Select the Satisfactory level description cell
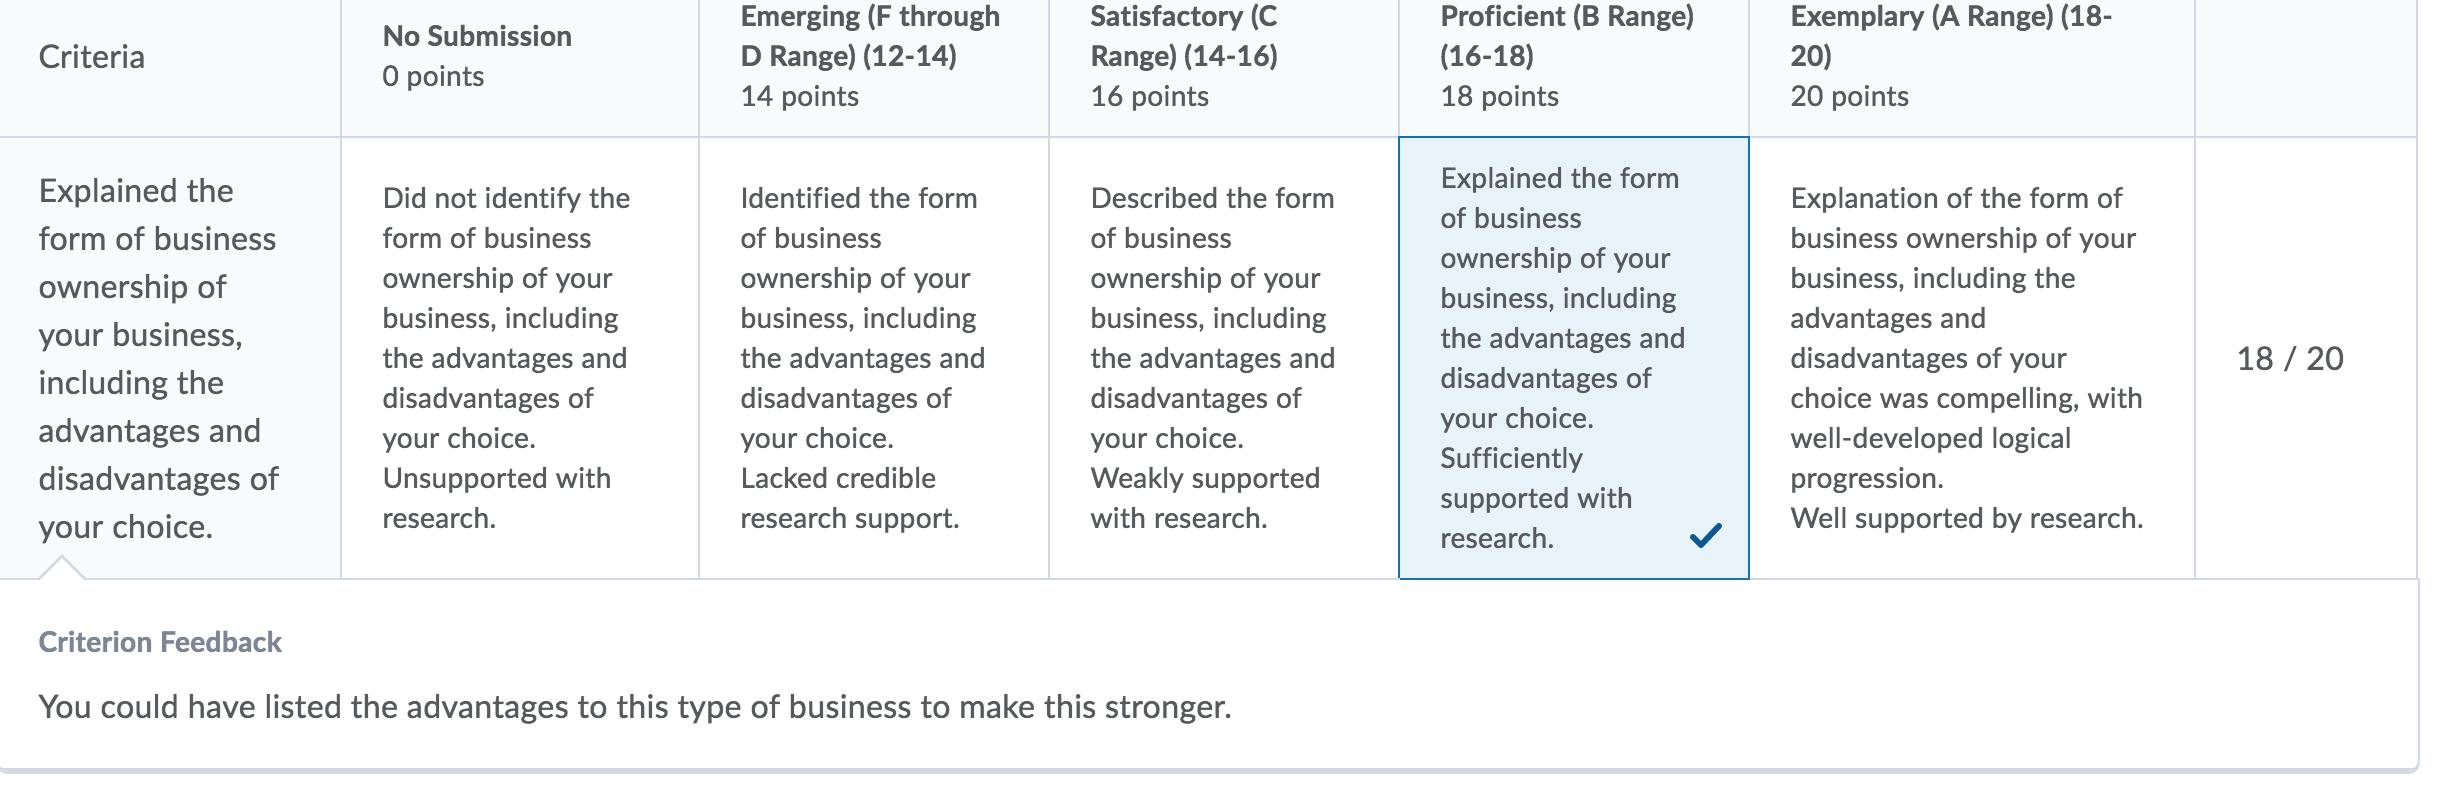 point(1224,358)
